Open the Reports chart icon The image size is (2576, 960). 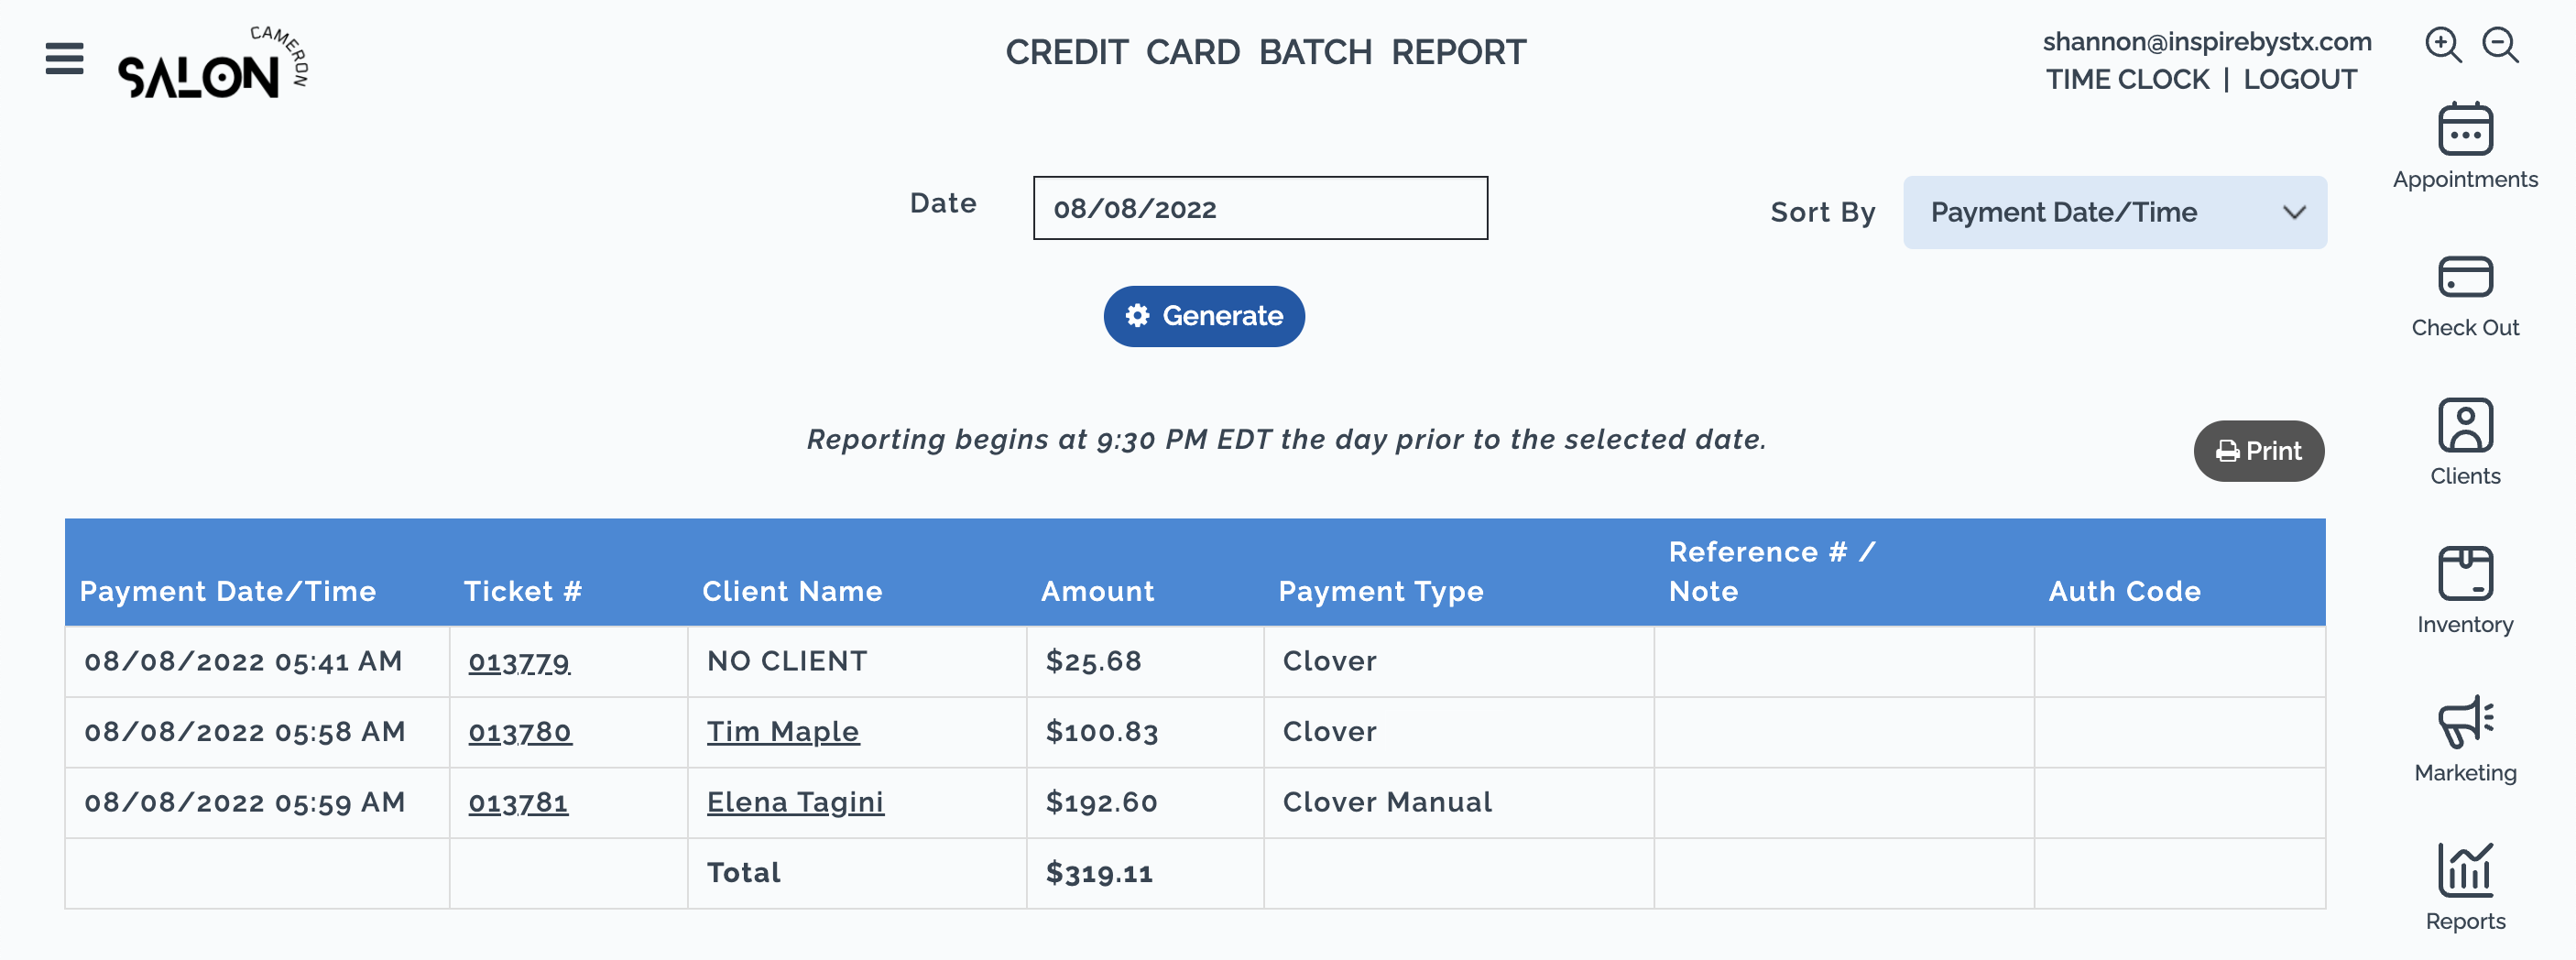(2464, 870)
